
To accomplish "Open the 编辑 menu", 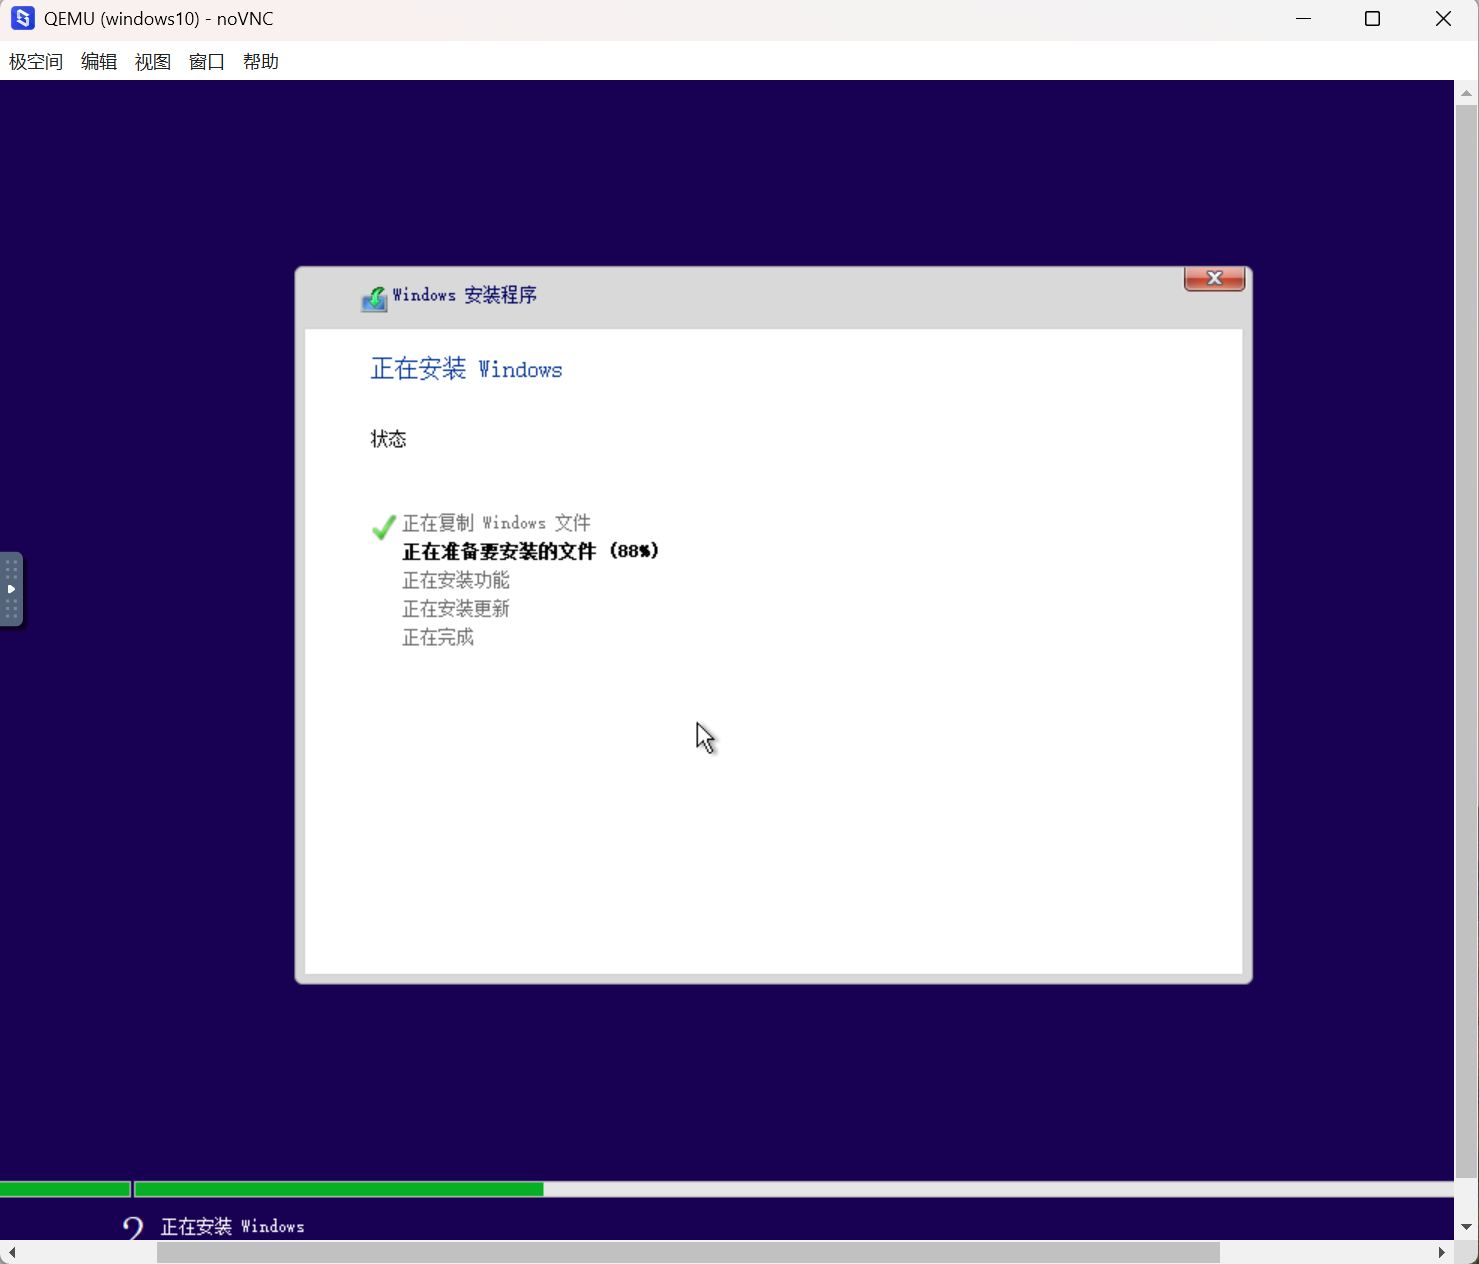I will click(99, 62).
